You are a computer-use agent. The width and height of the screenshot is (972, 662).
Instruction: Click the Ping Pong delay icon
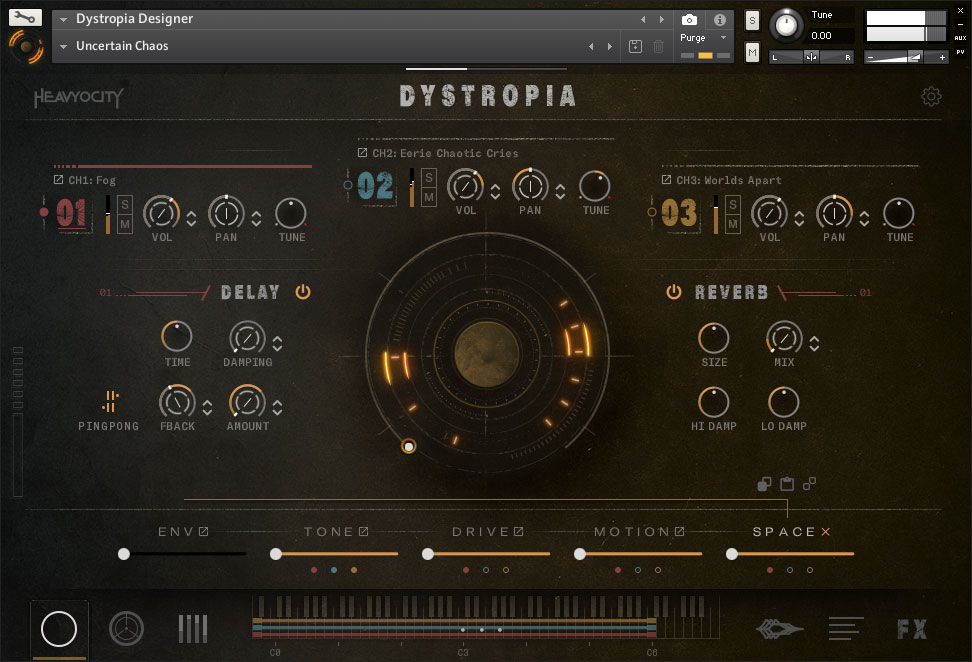pyautogui.click(x=109, y=402)
